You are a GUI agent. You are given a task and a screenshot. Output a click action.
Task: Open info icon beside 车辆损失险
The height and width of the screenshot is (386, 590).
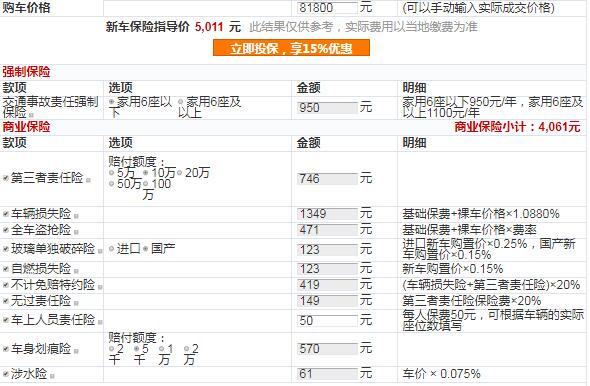76,216
